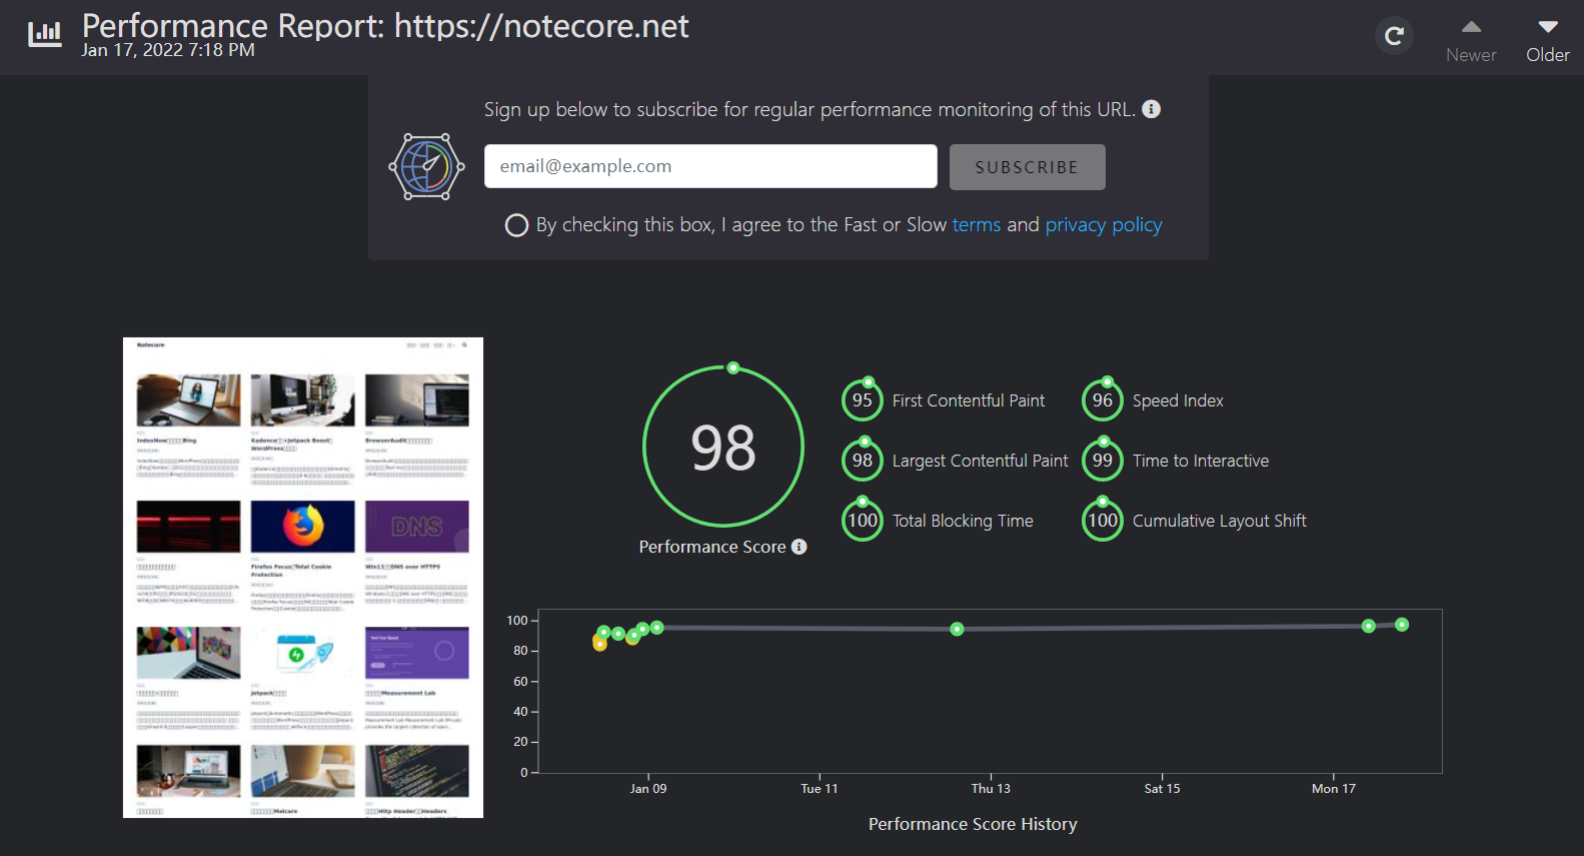Image resolution: width=1584 pixels, height=856 pixels.
Task: Click the Fast or Slow globe logo
Action: (x=426, y=167)
